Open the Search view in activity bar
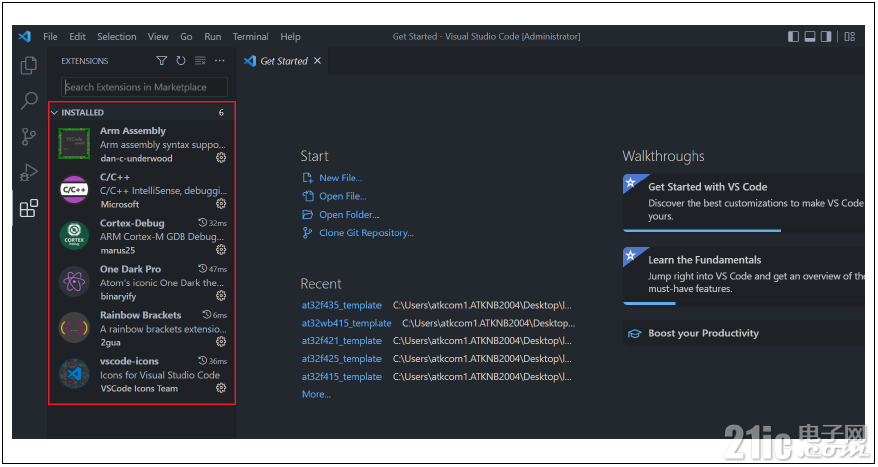 tap(29, 101)
